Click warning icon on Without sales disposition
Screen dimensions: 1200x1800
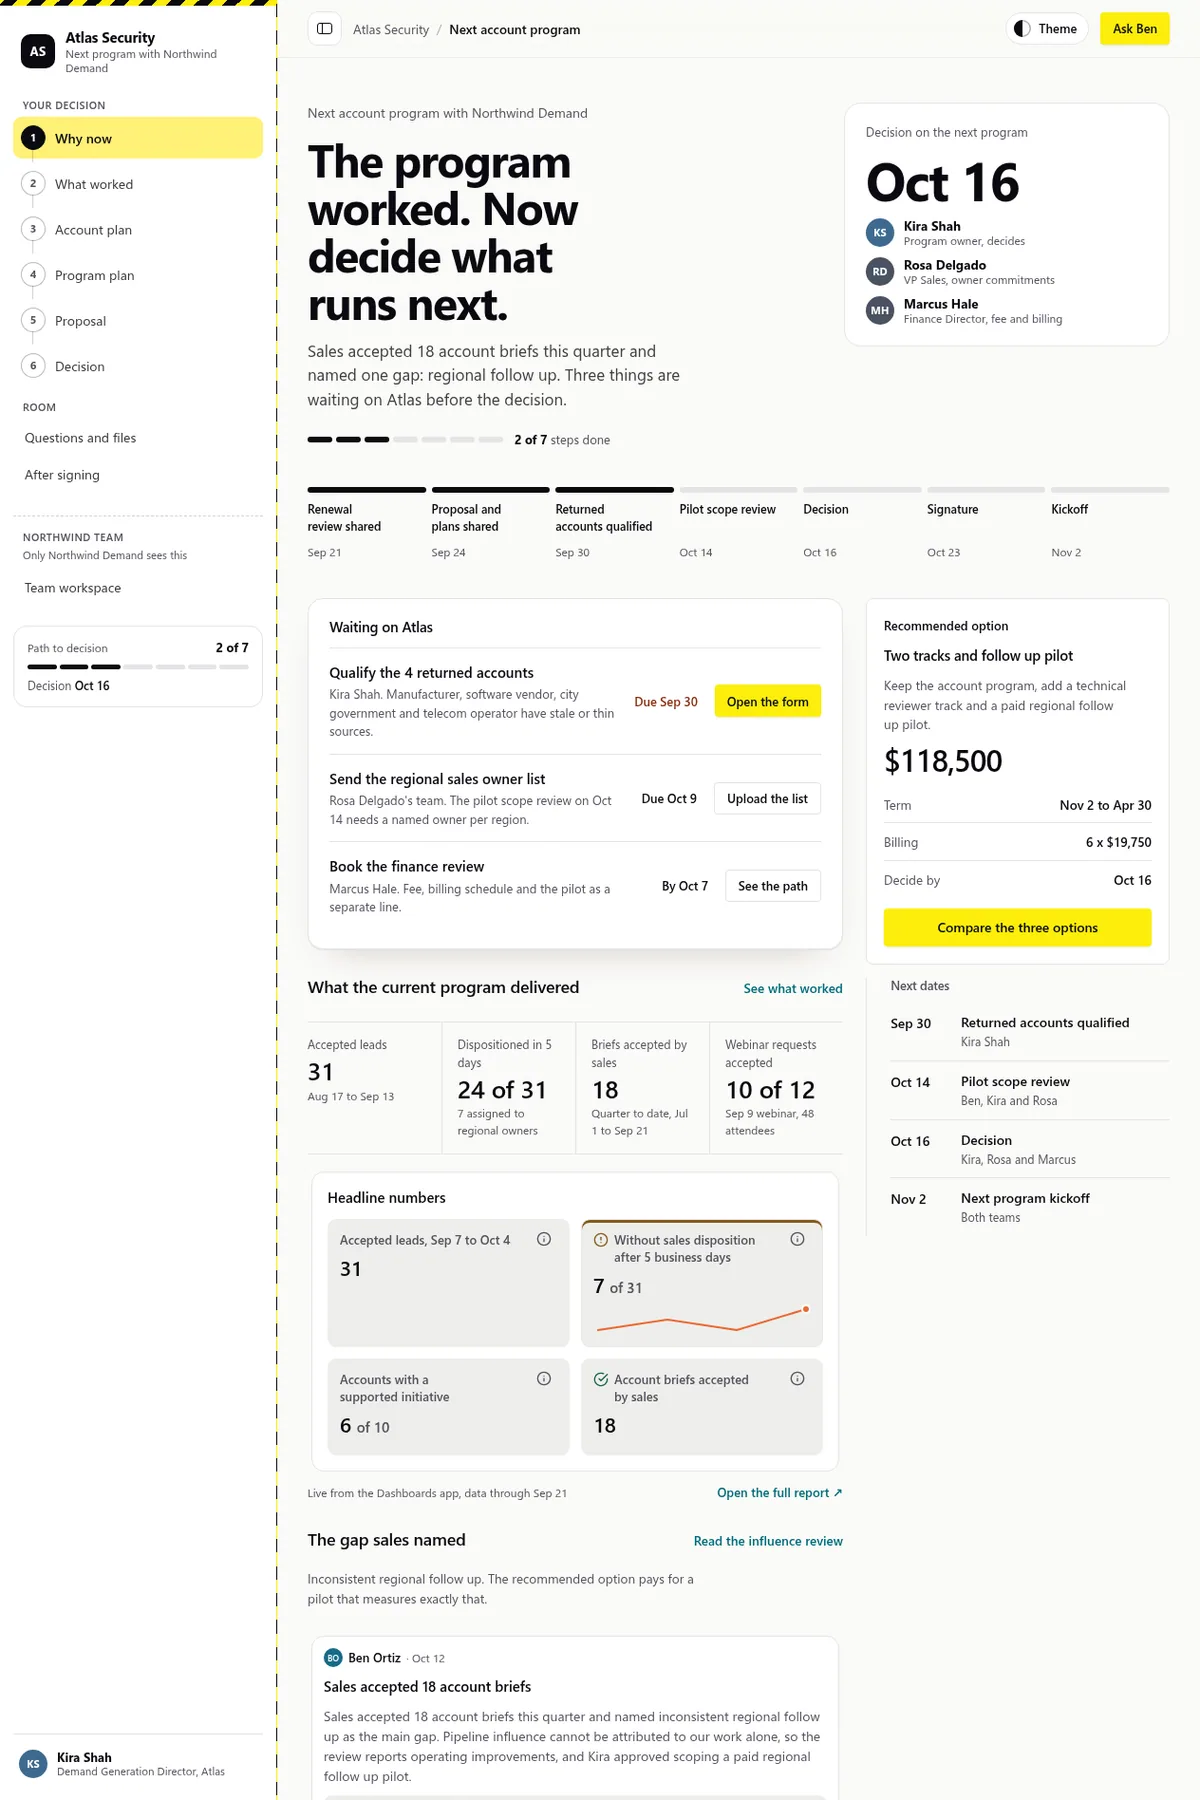pos(601,1240)
